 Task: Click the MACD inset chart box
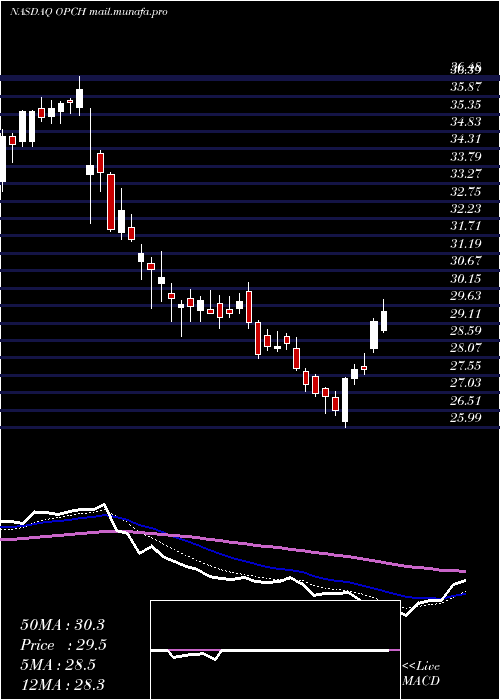pyautogui.click(x=275, y=650)
